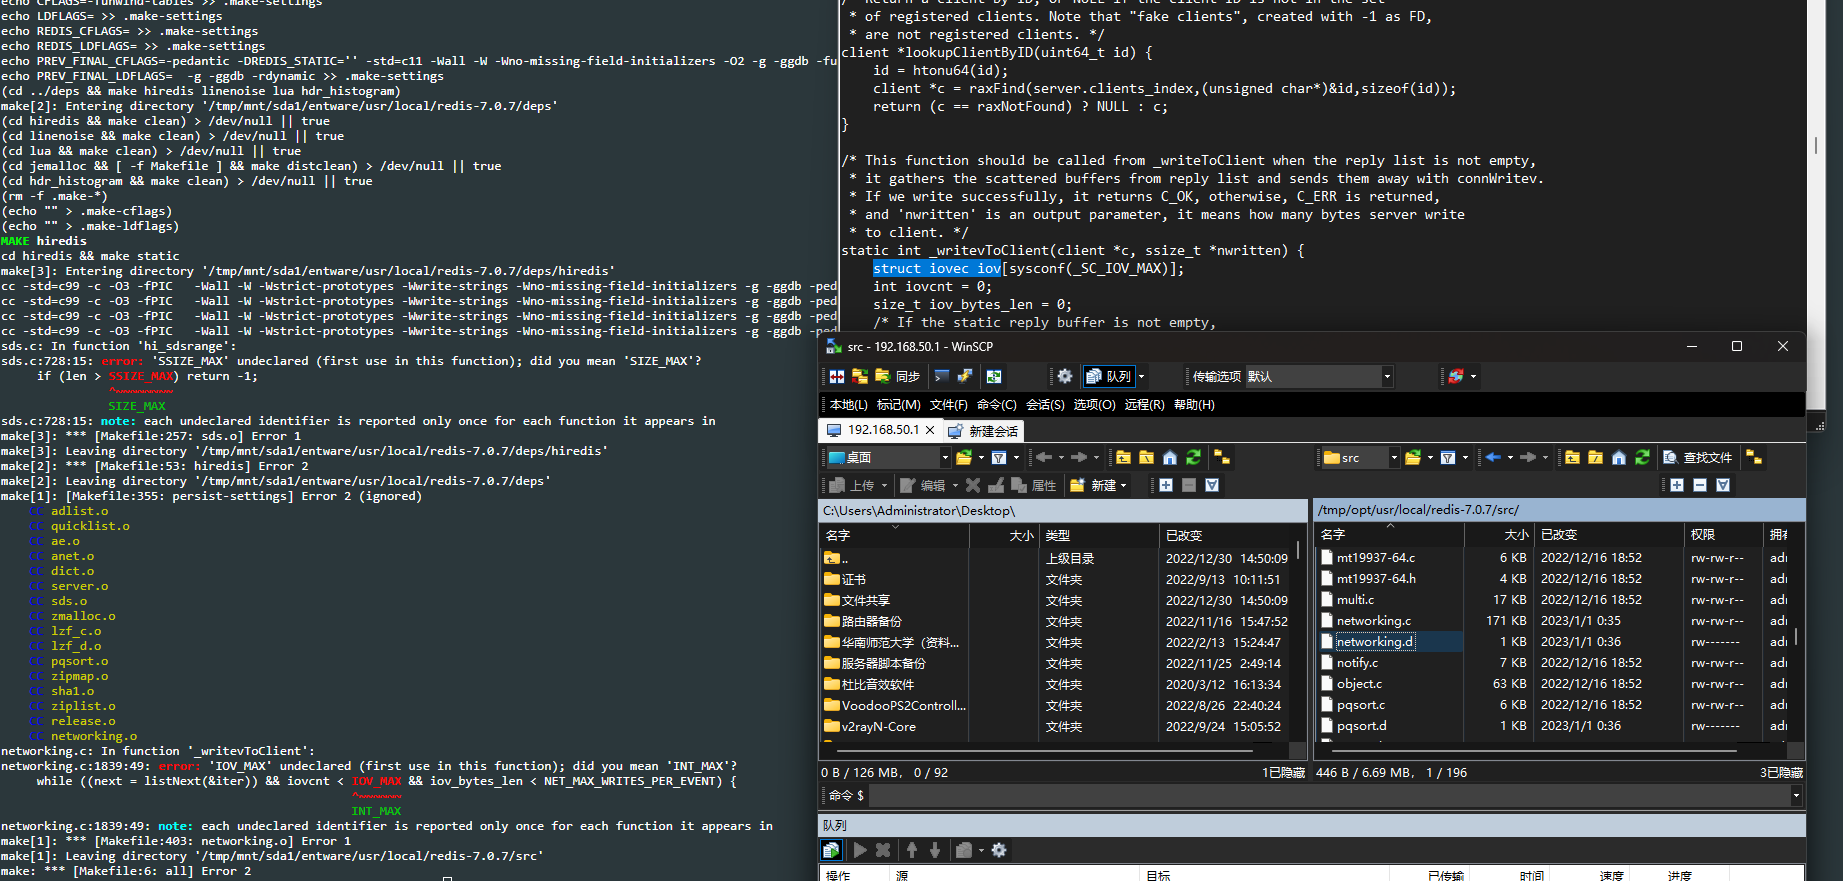Click the 命令 $ command input field

coord(1328,795)
